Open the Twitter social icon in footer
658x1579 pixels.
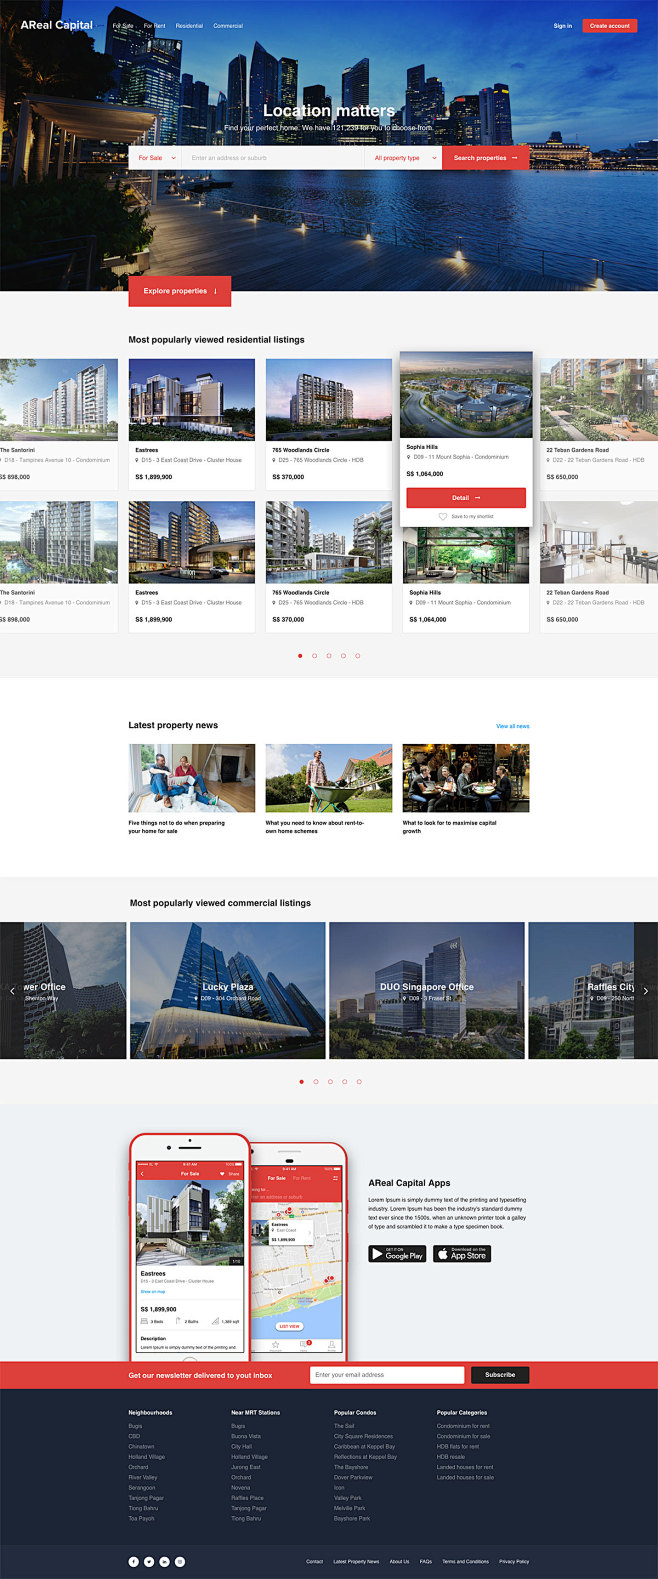pyautogui.click(x=149, y=1561)
